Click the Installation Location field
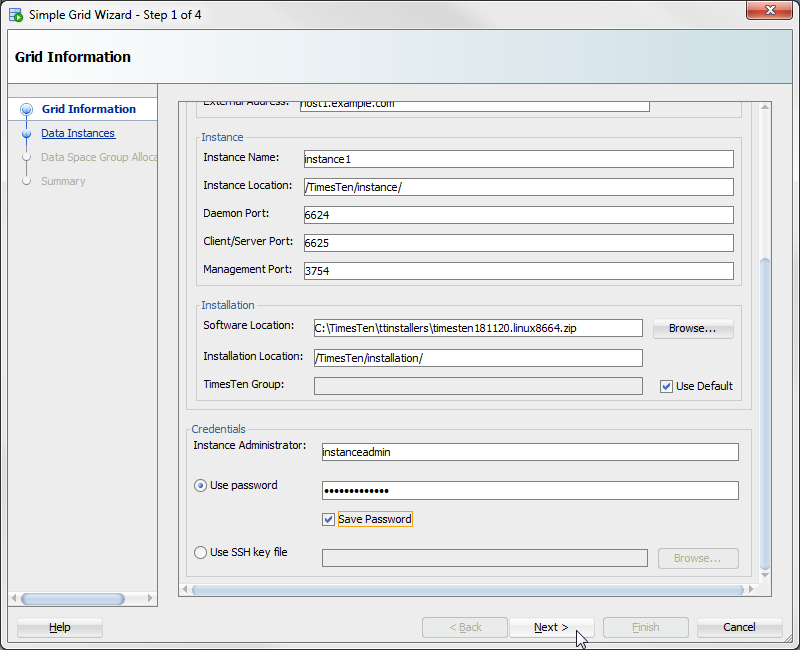This screenshot has width=800, height=650. 478,358
